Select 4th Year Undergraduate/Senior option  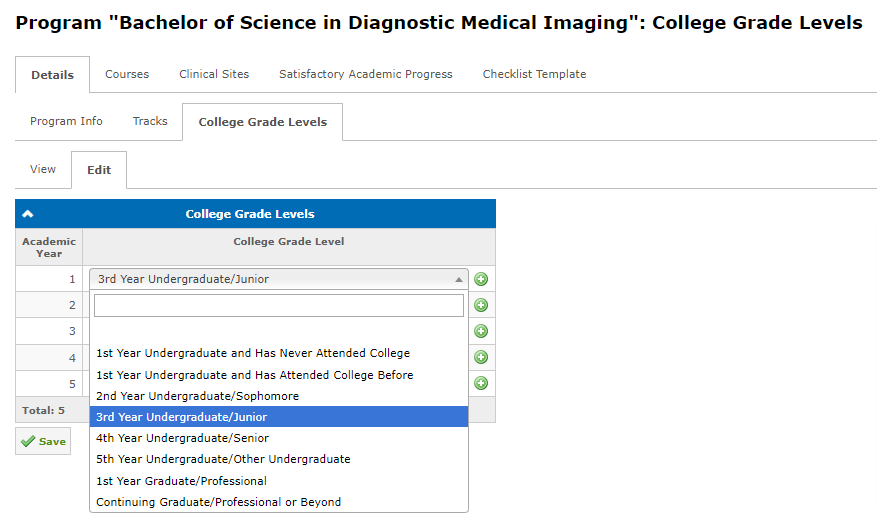(x=182, y=438)
